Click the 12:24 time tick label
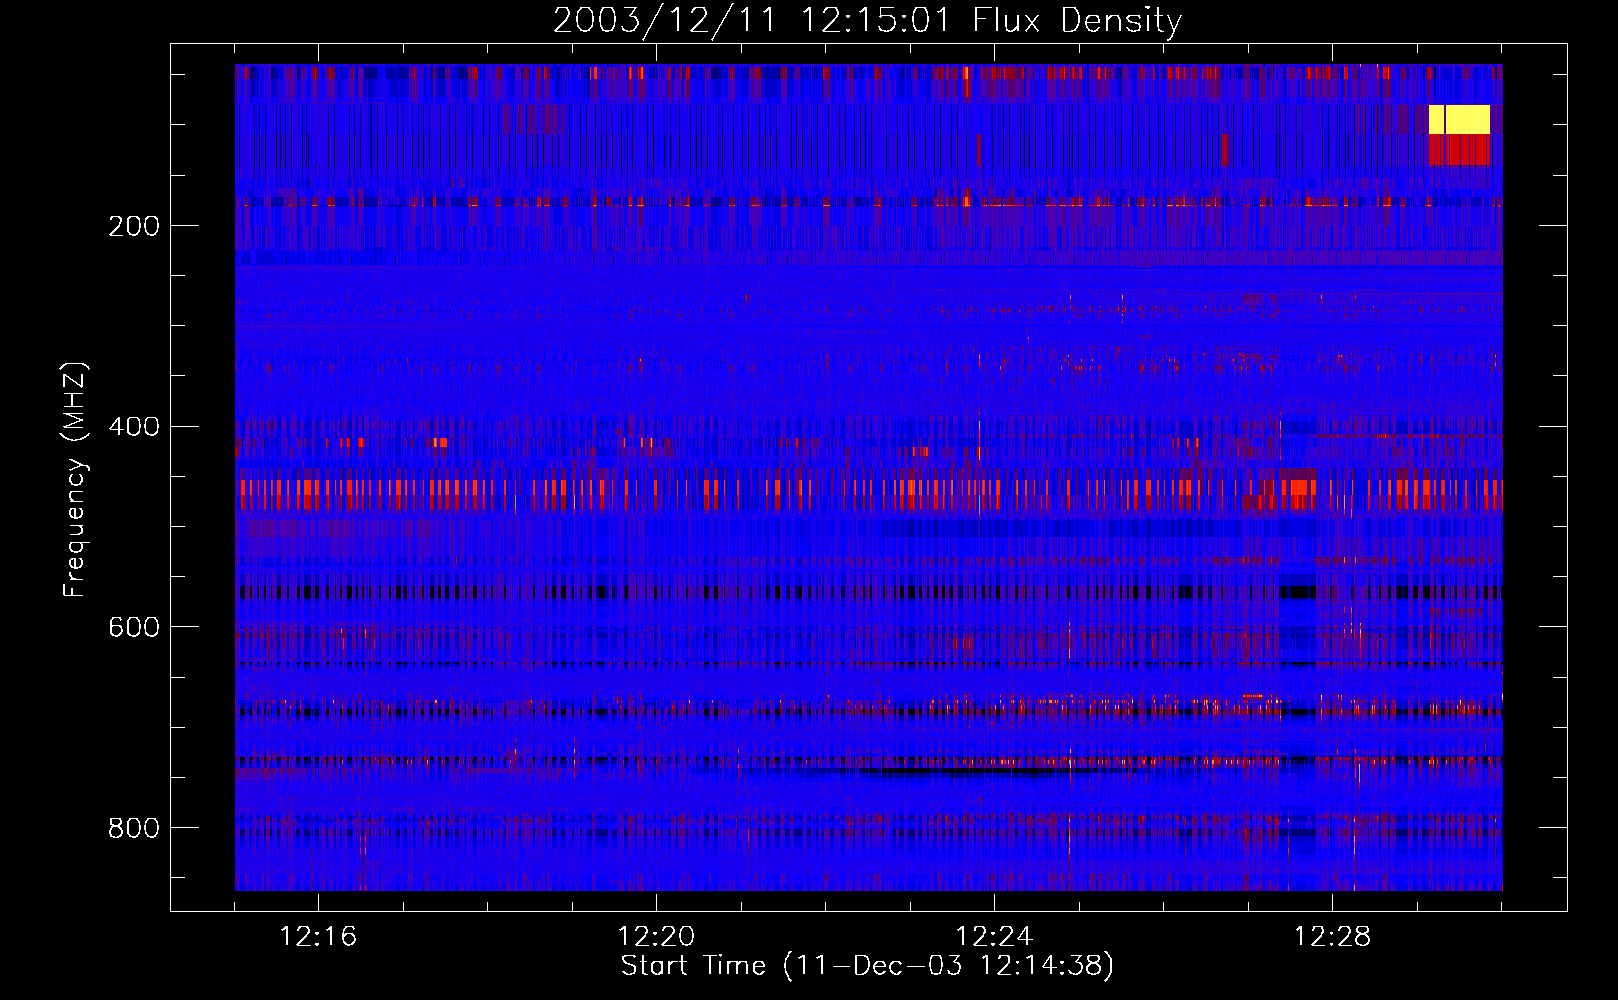1618x1000 pixels. [x=994, y=936]
